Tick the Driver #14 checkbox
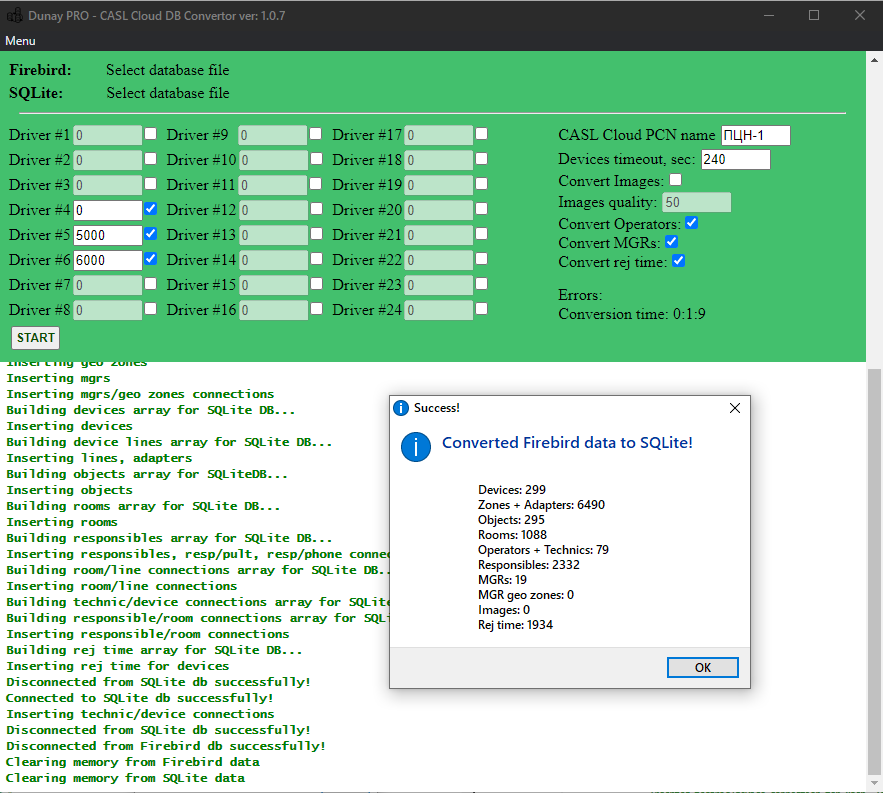This screenshot has width=884, height=793. coord(316,259)
